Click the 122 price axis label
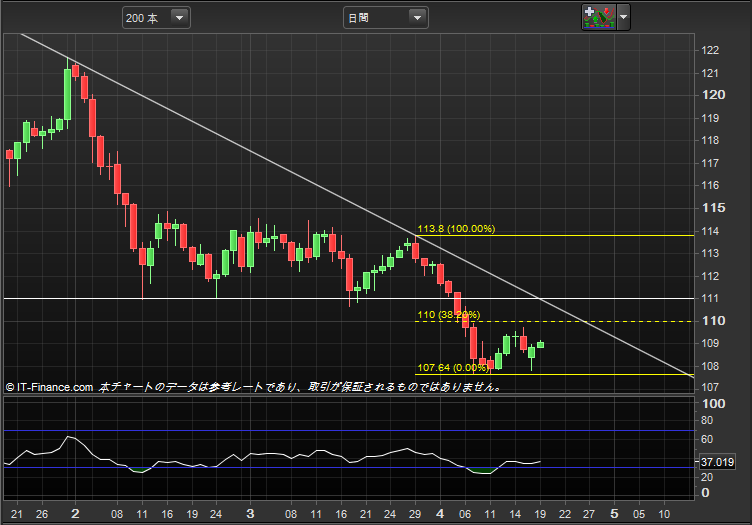Viewport: 752px width, 525px height. coord(710,50)
